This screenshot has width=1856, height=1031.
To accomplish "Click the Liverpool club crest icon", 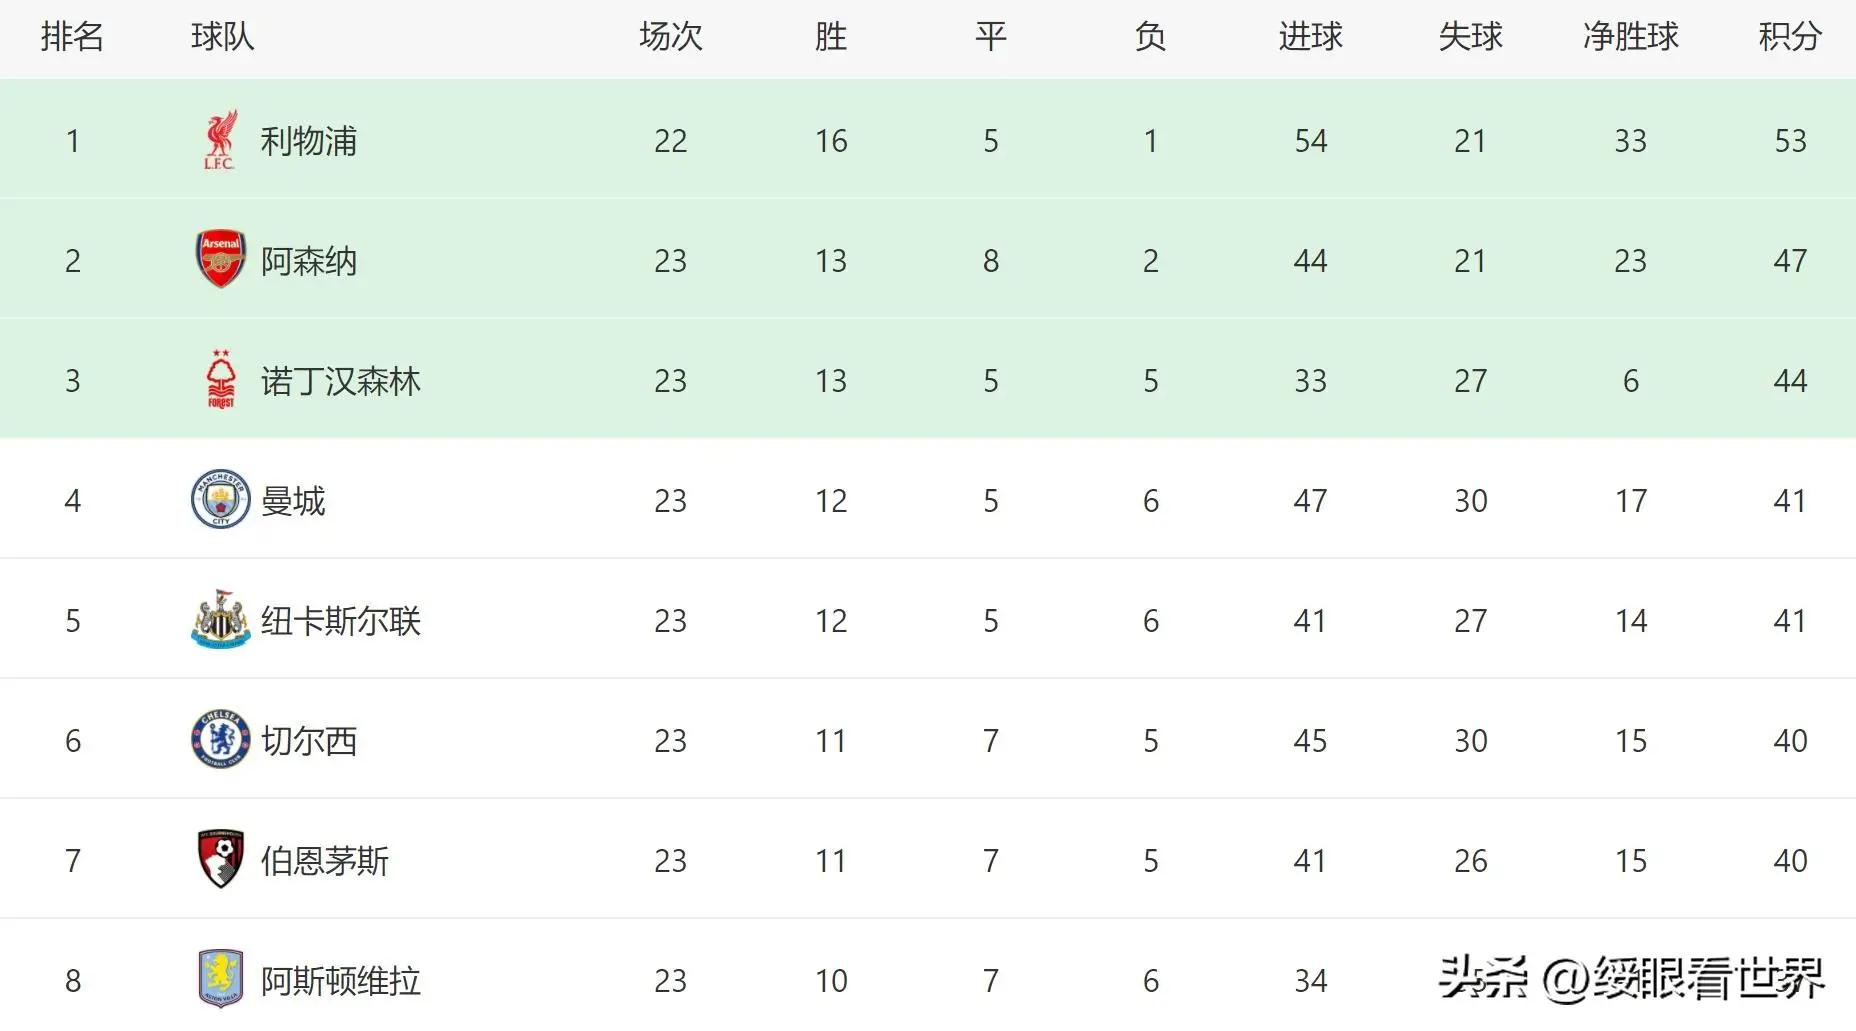I will 220,140.
